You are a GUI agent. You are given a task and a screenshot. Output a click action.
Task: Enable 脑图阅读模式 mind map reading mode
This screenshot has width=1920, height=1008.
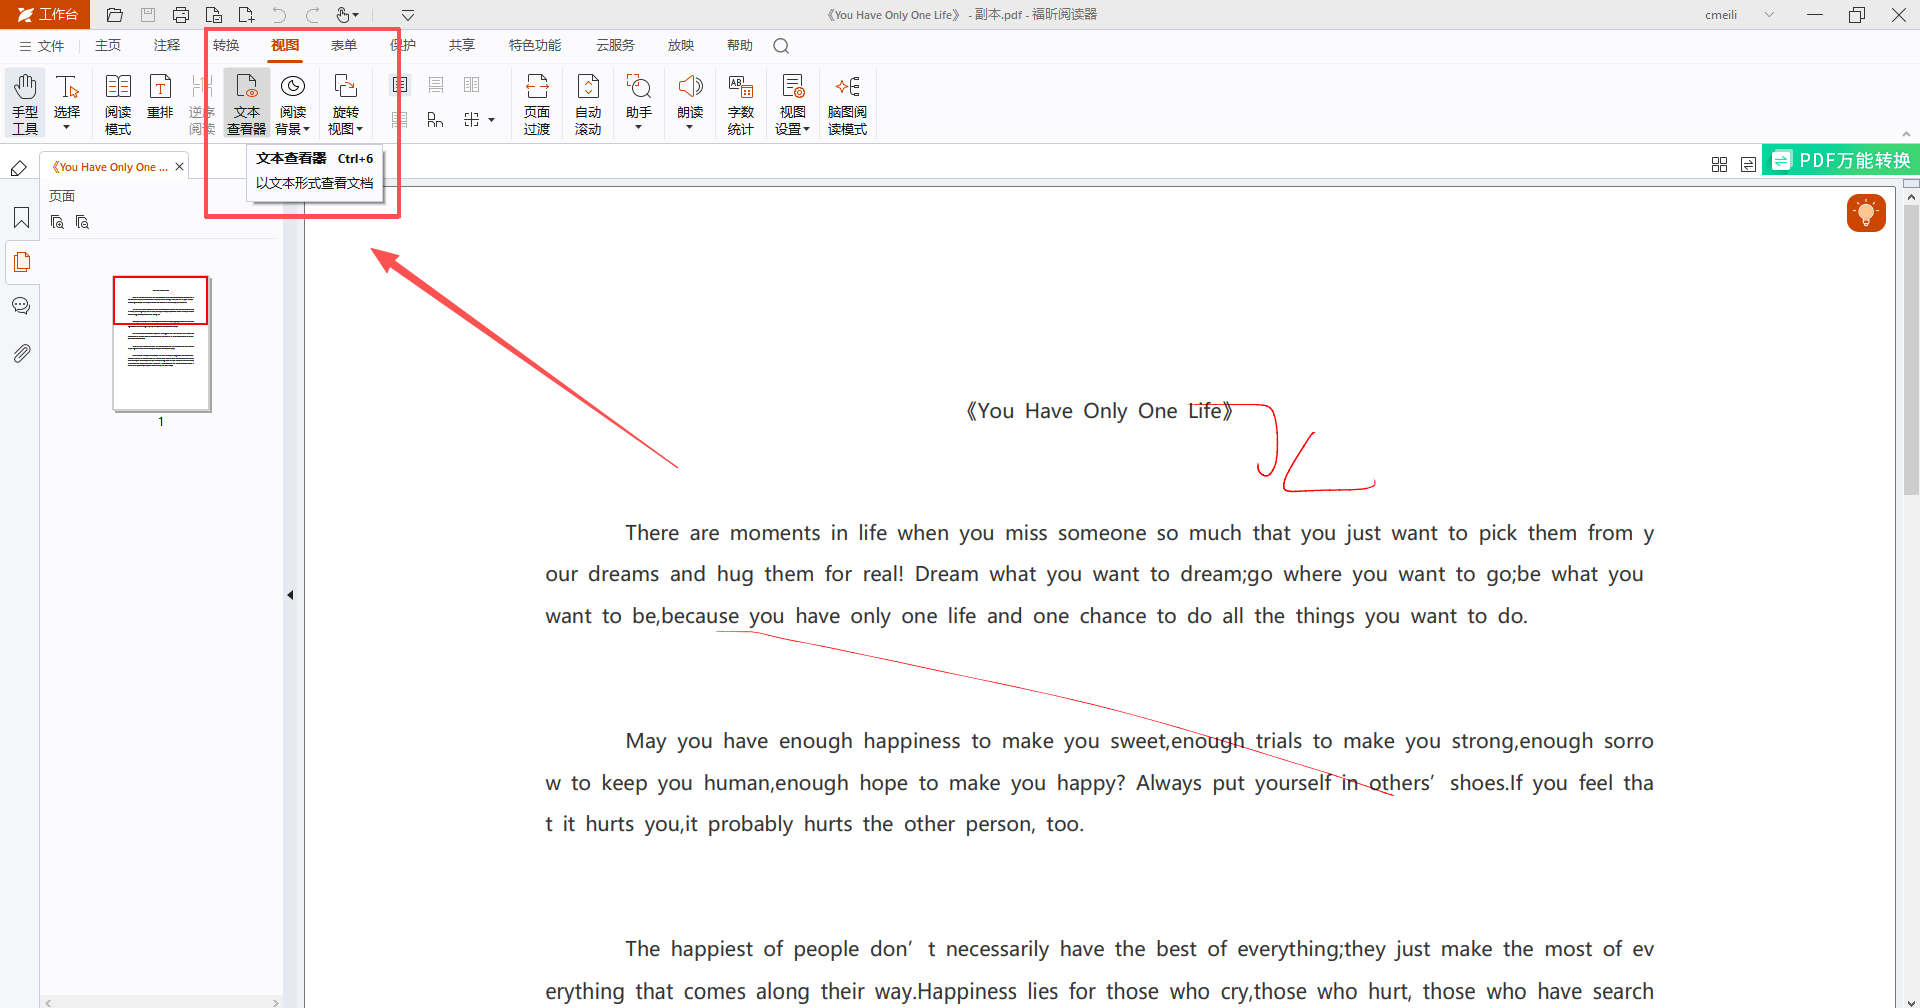click(847, 102)
